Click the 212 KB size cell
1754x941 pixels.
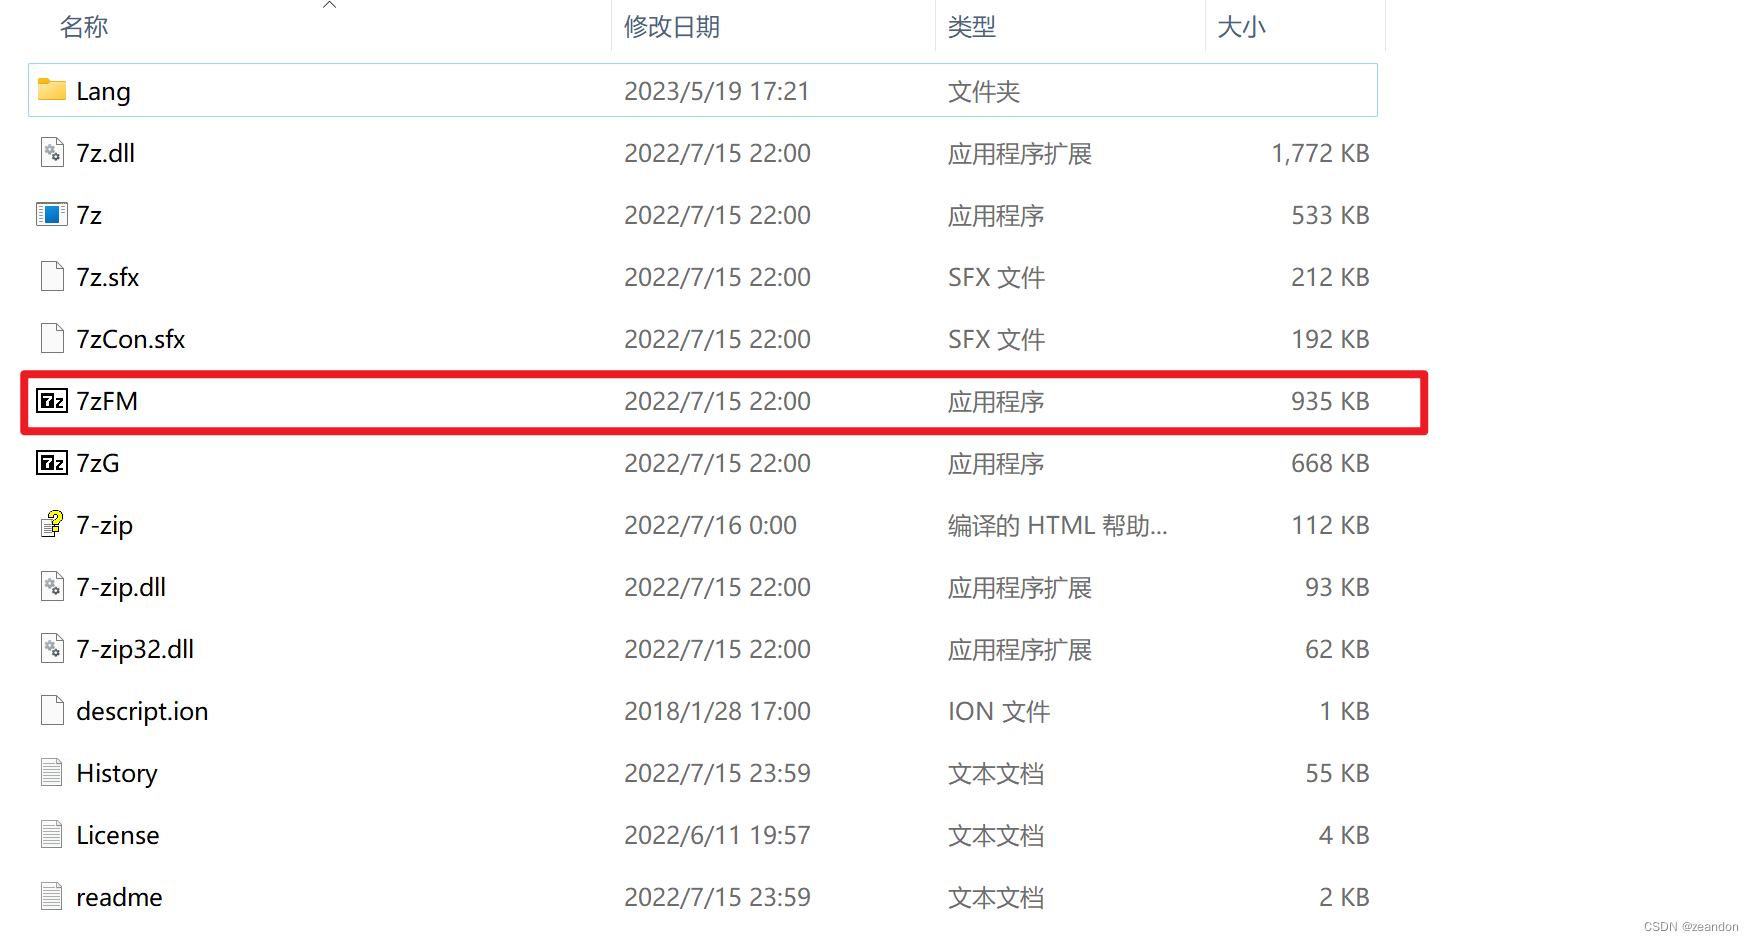pyautogui.click(x=1330, y=277)
